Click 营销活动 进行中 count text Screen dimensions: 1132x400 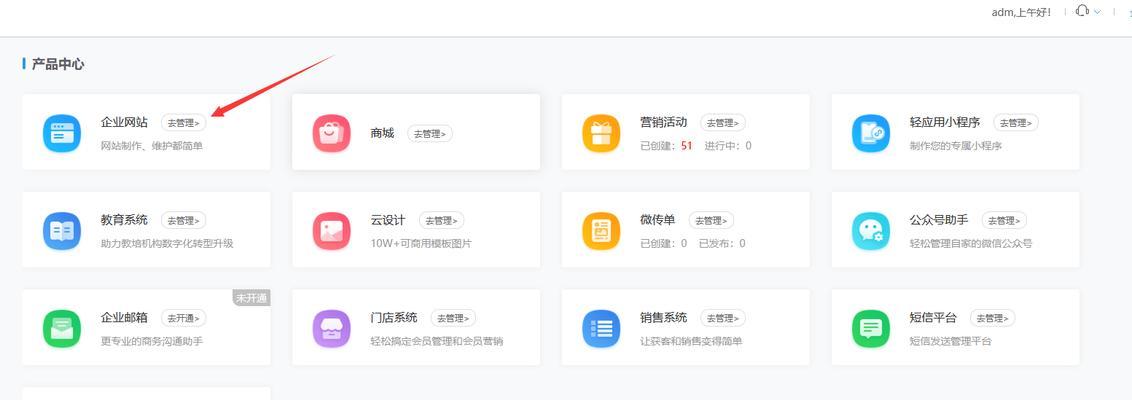pyautogui.click(x=728, y=146)
